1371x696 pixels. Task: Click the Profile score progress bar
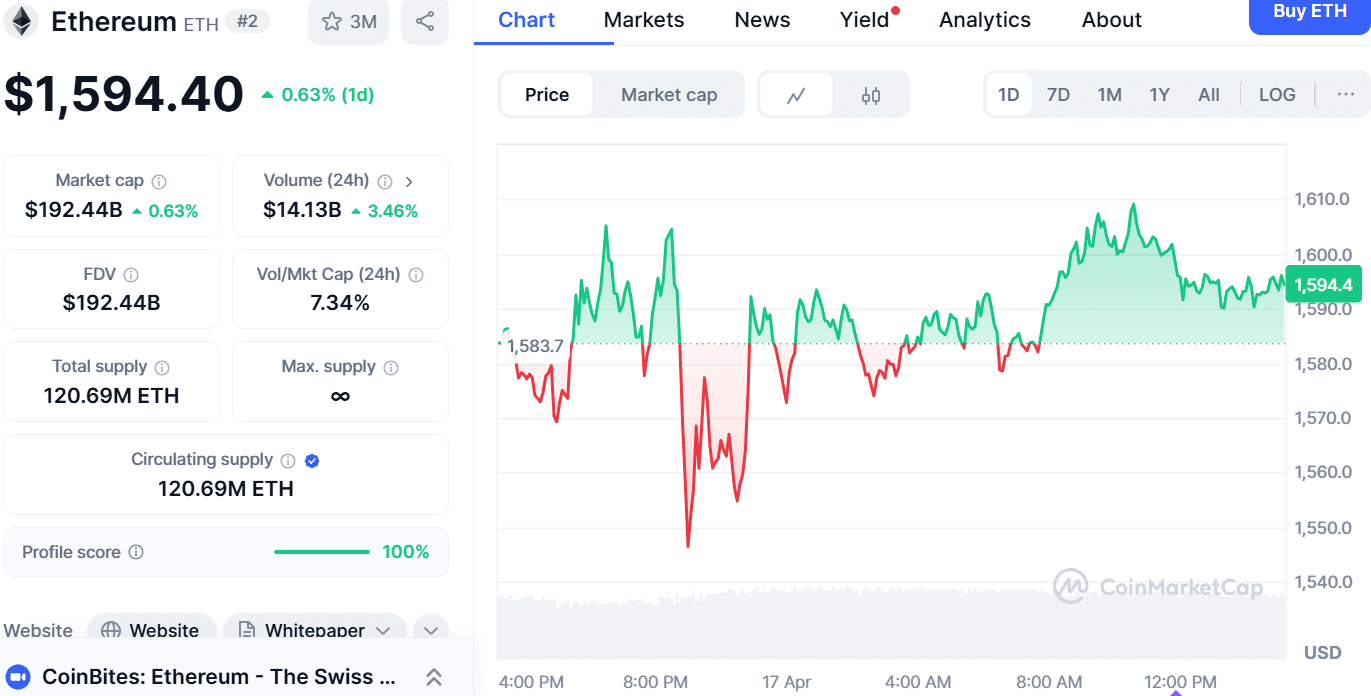coord(321,551)
